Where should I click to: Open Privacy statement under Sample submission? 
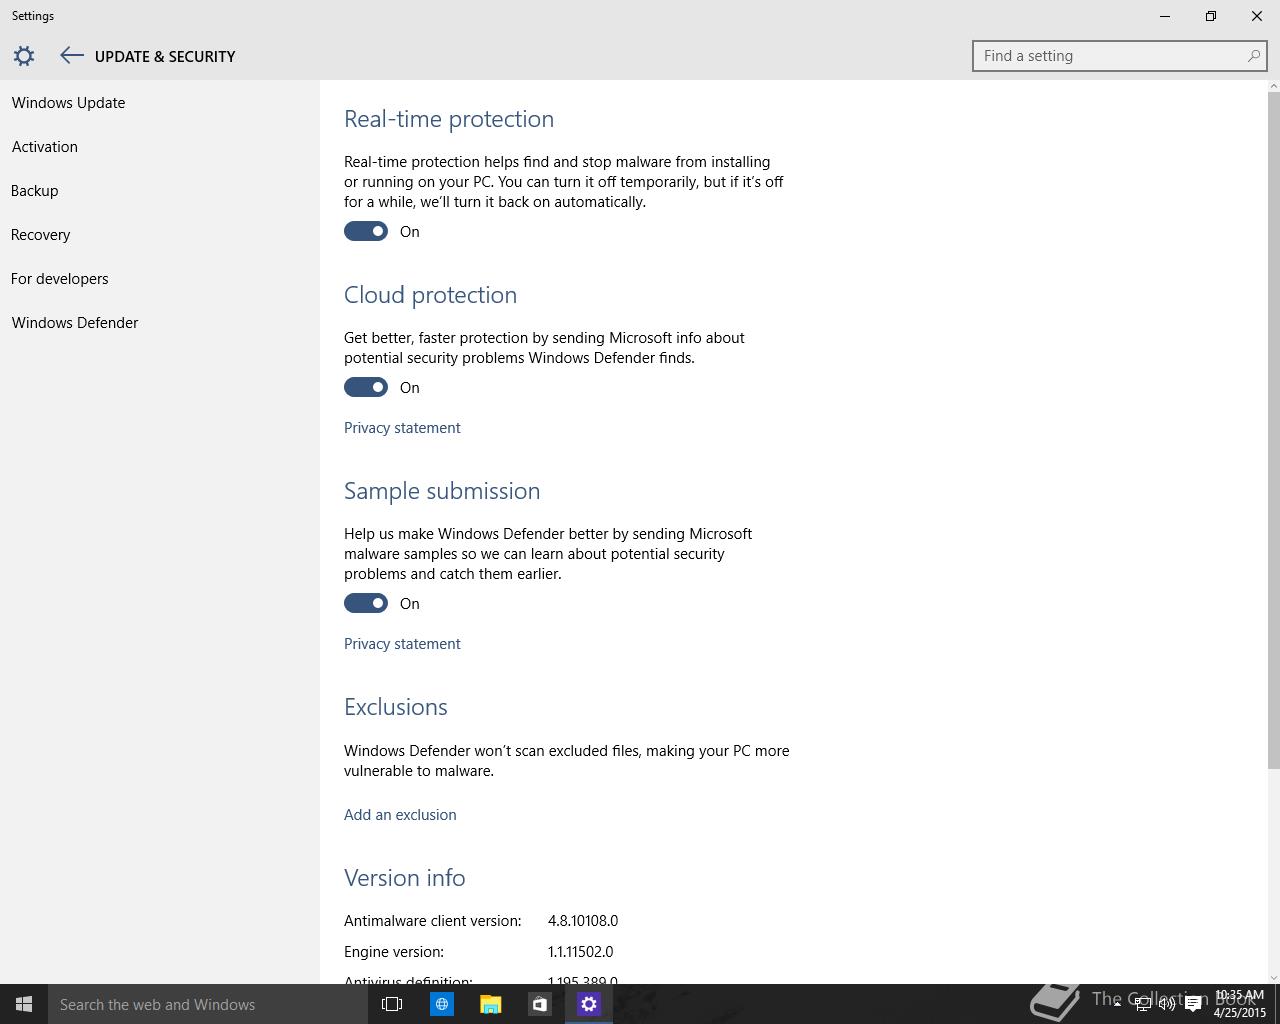click(x=402, y=643)
